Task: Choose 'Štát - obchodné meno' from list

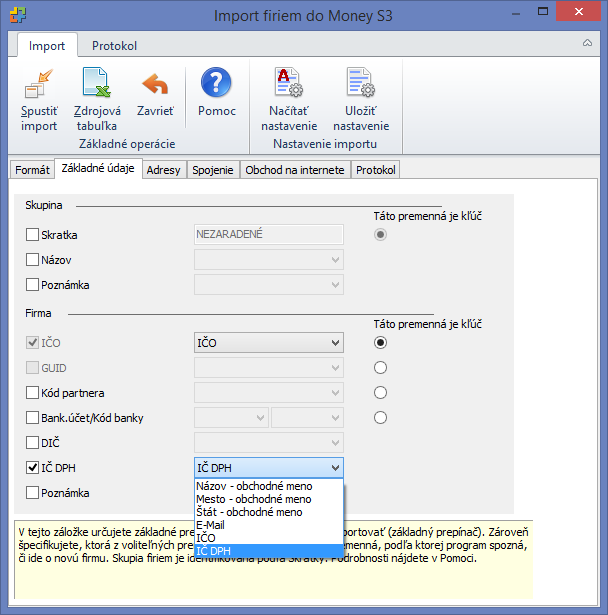Action: pyautogui.click(x=269, y=512)
